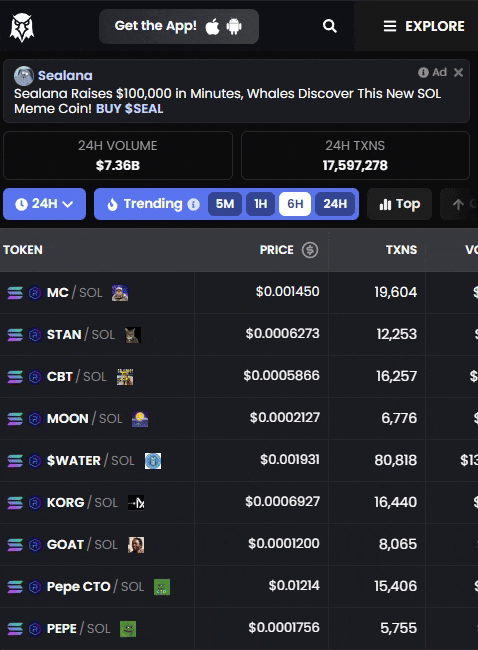The image size is (478, 650).
Task: Open the 24H period dropdown
Action: pos(44,204)
